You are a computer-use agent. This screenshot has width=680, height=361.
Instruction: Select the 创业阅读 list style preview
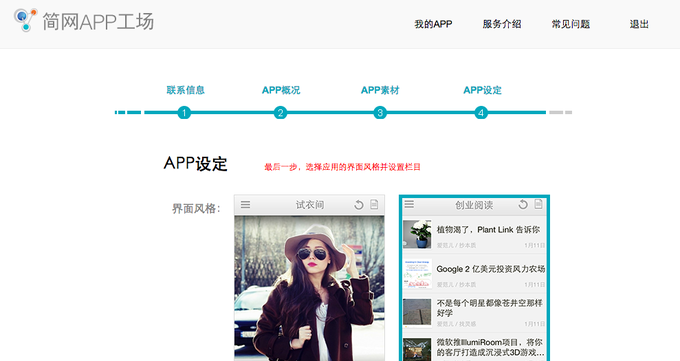[474, 278]
